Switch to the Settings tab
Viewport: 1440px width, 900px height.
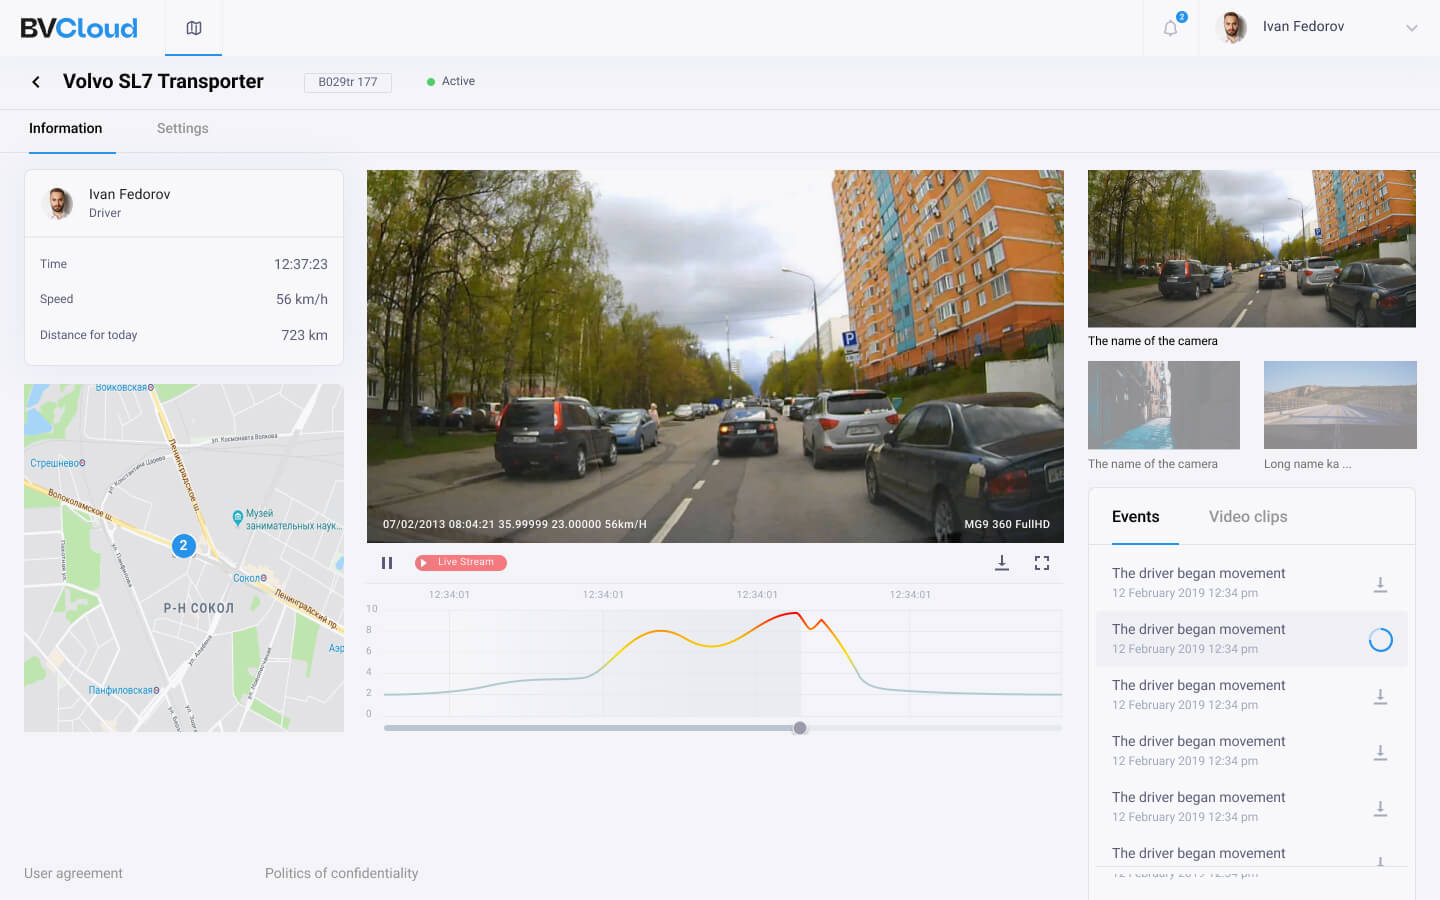[183, 129]
